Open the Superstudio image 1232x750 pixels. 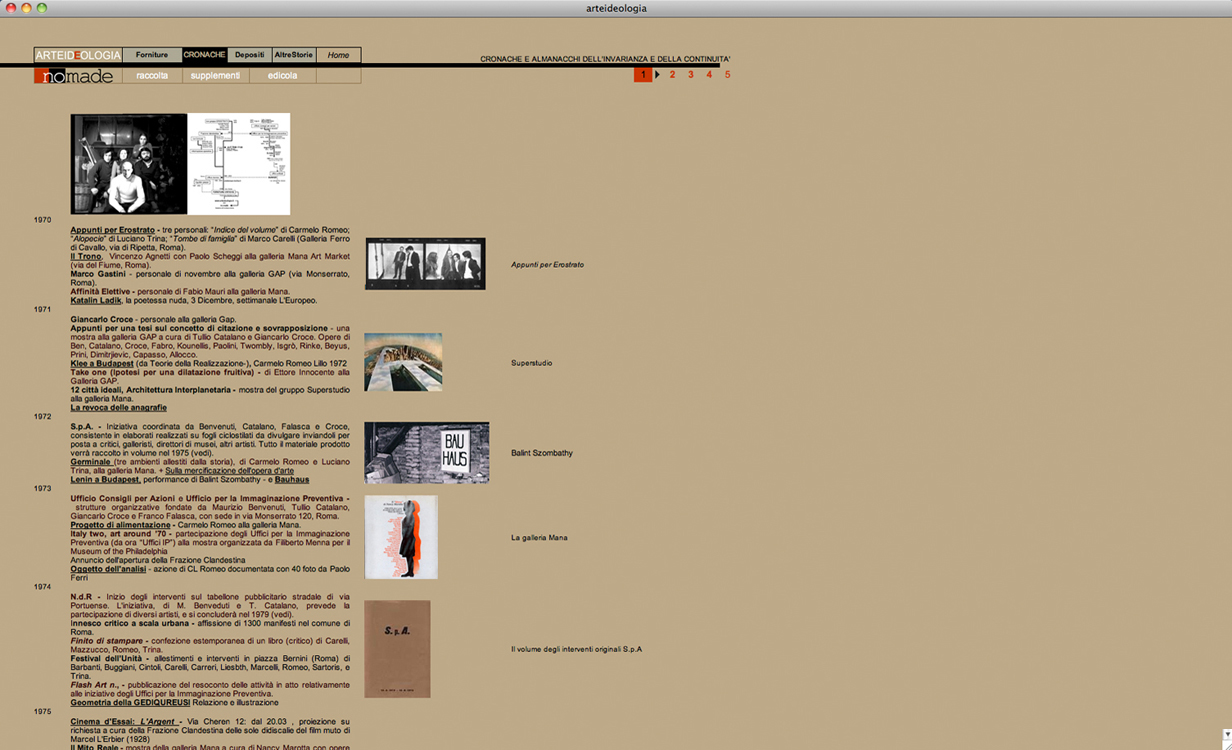coord(403,362)
